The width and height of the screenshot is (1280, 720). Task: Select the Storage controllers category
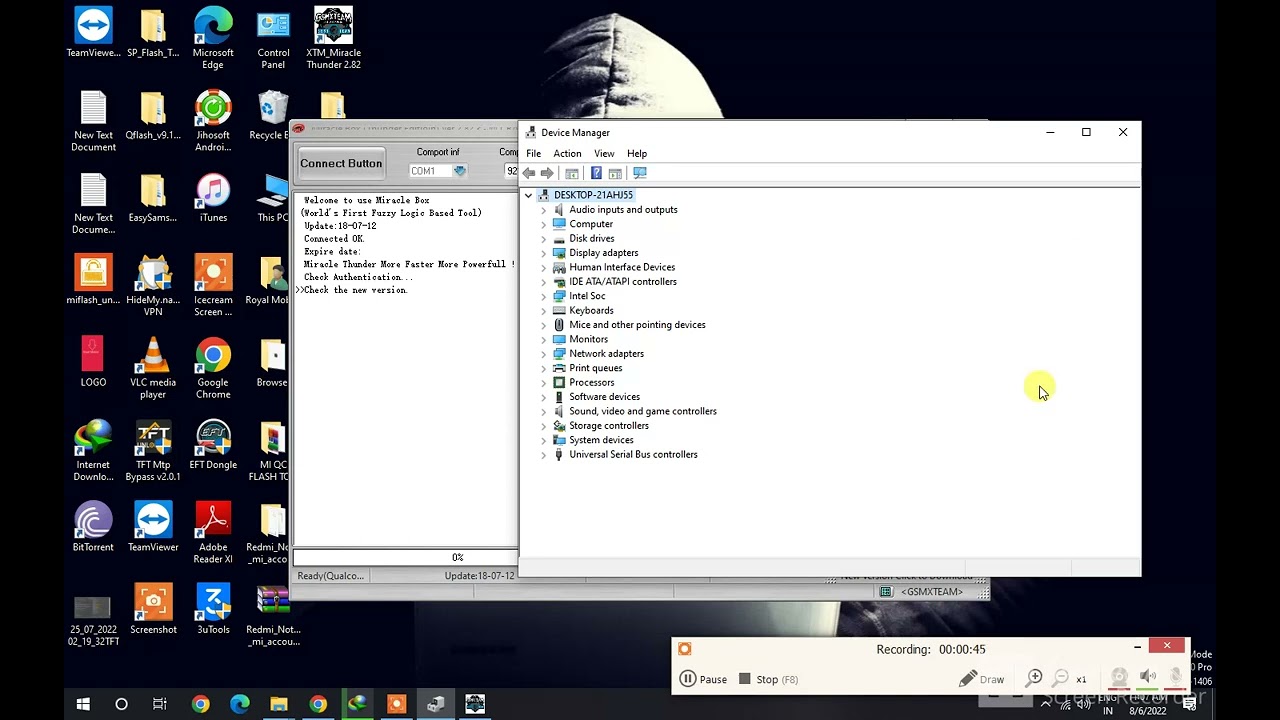608,426
